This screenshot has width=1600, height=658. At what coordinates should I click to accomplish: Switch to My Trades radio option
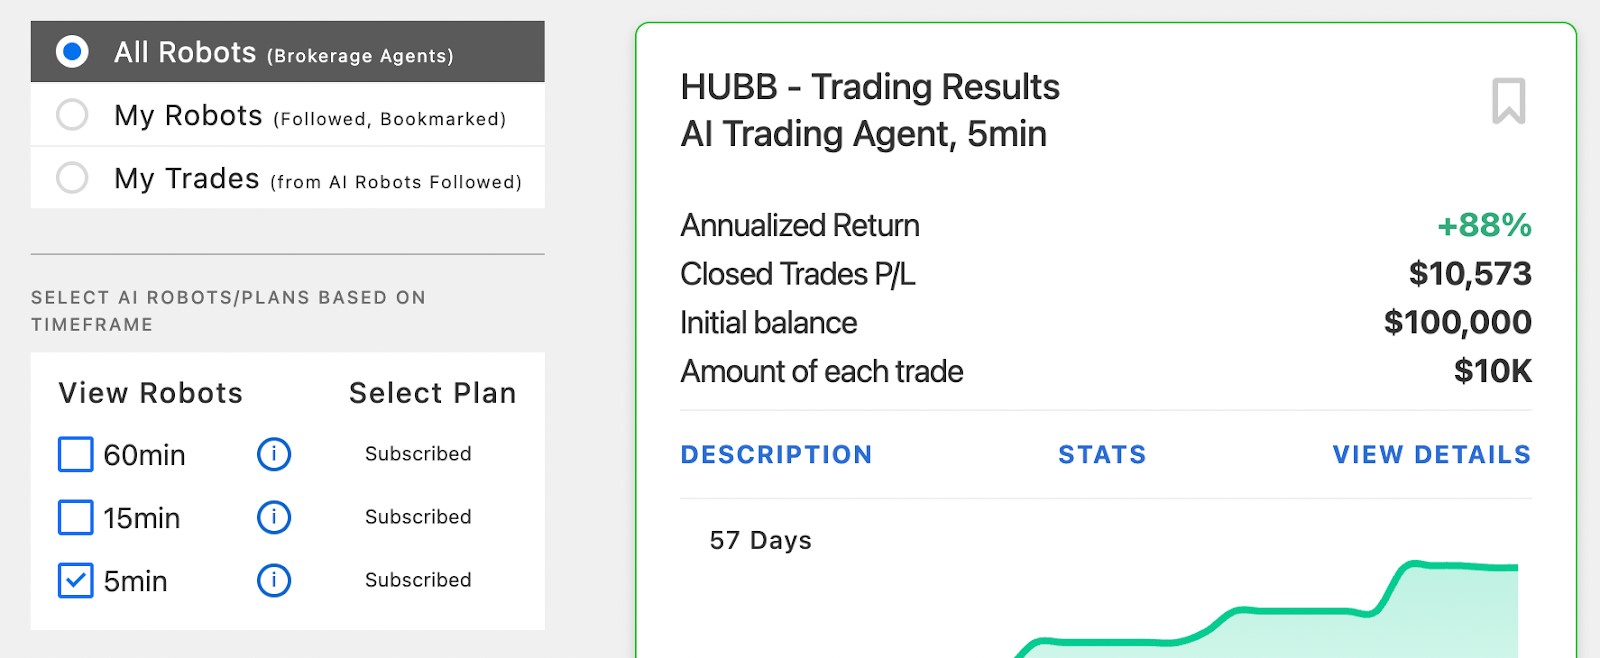72,178
